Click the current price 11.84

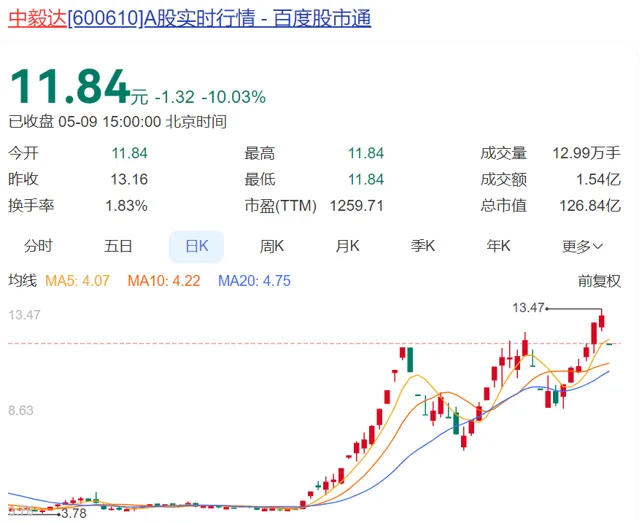[x=70, y=86]
